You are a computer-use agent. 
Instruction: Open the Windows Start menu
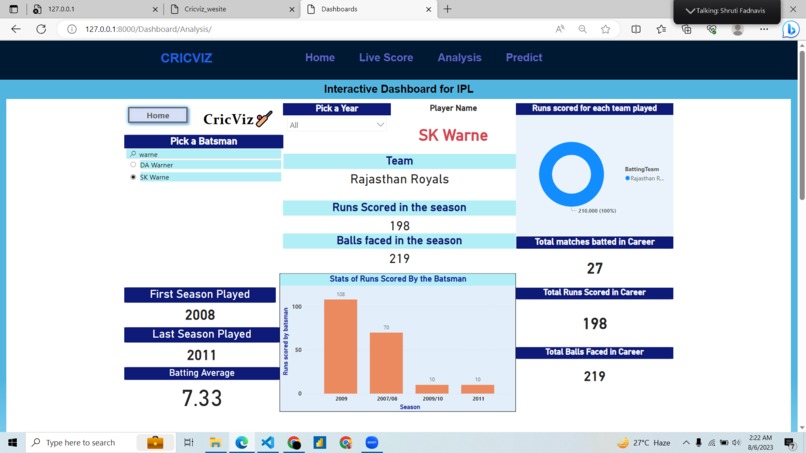[12, 442]
